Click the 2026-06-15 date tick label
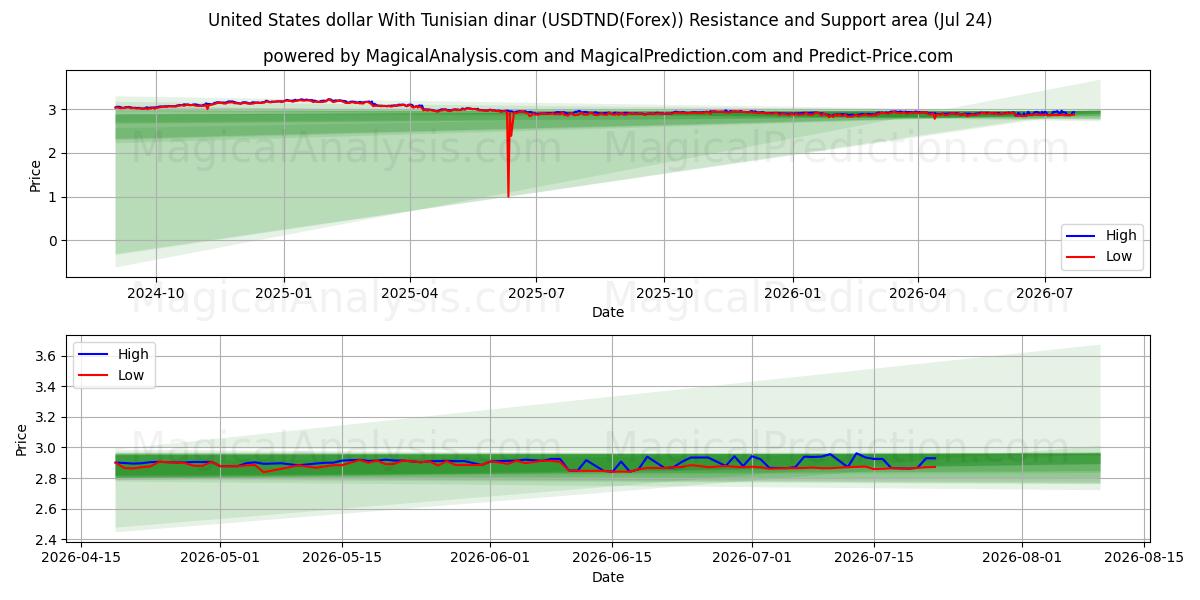This screenshot has height=600, width=1200. tap(612, 559)
